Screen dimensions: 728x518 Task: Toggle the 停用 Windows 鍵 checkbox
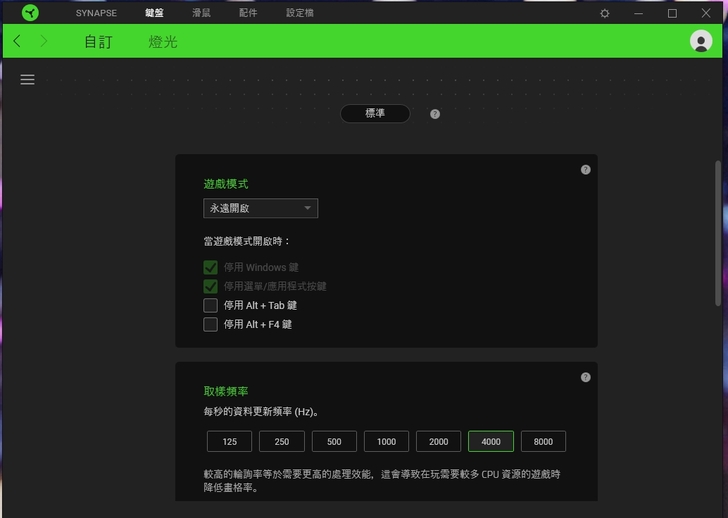pos(210,267)
